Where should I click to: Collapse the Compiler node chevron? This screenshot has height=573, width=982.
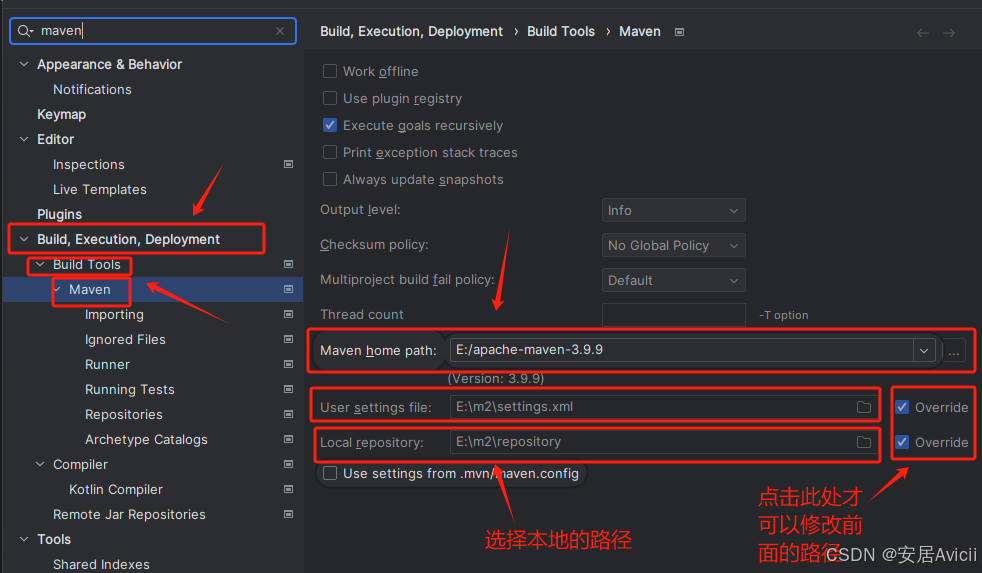40,464
